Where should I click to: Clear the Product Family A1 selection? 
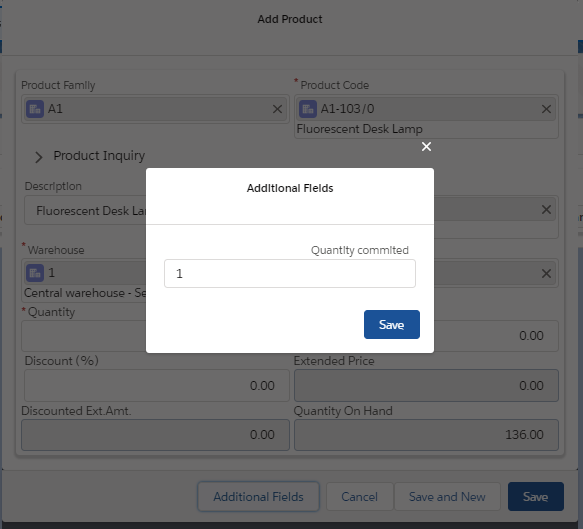point(277,109)
